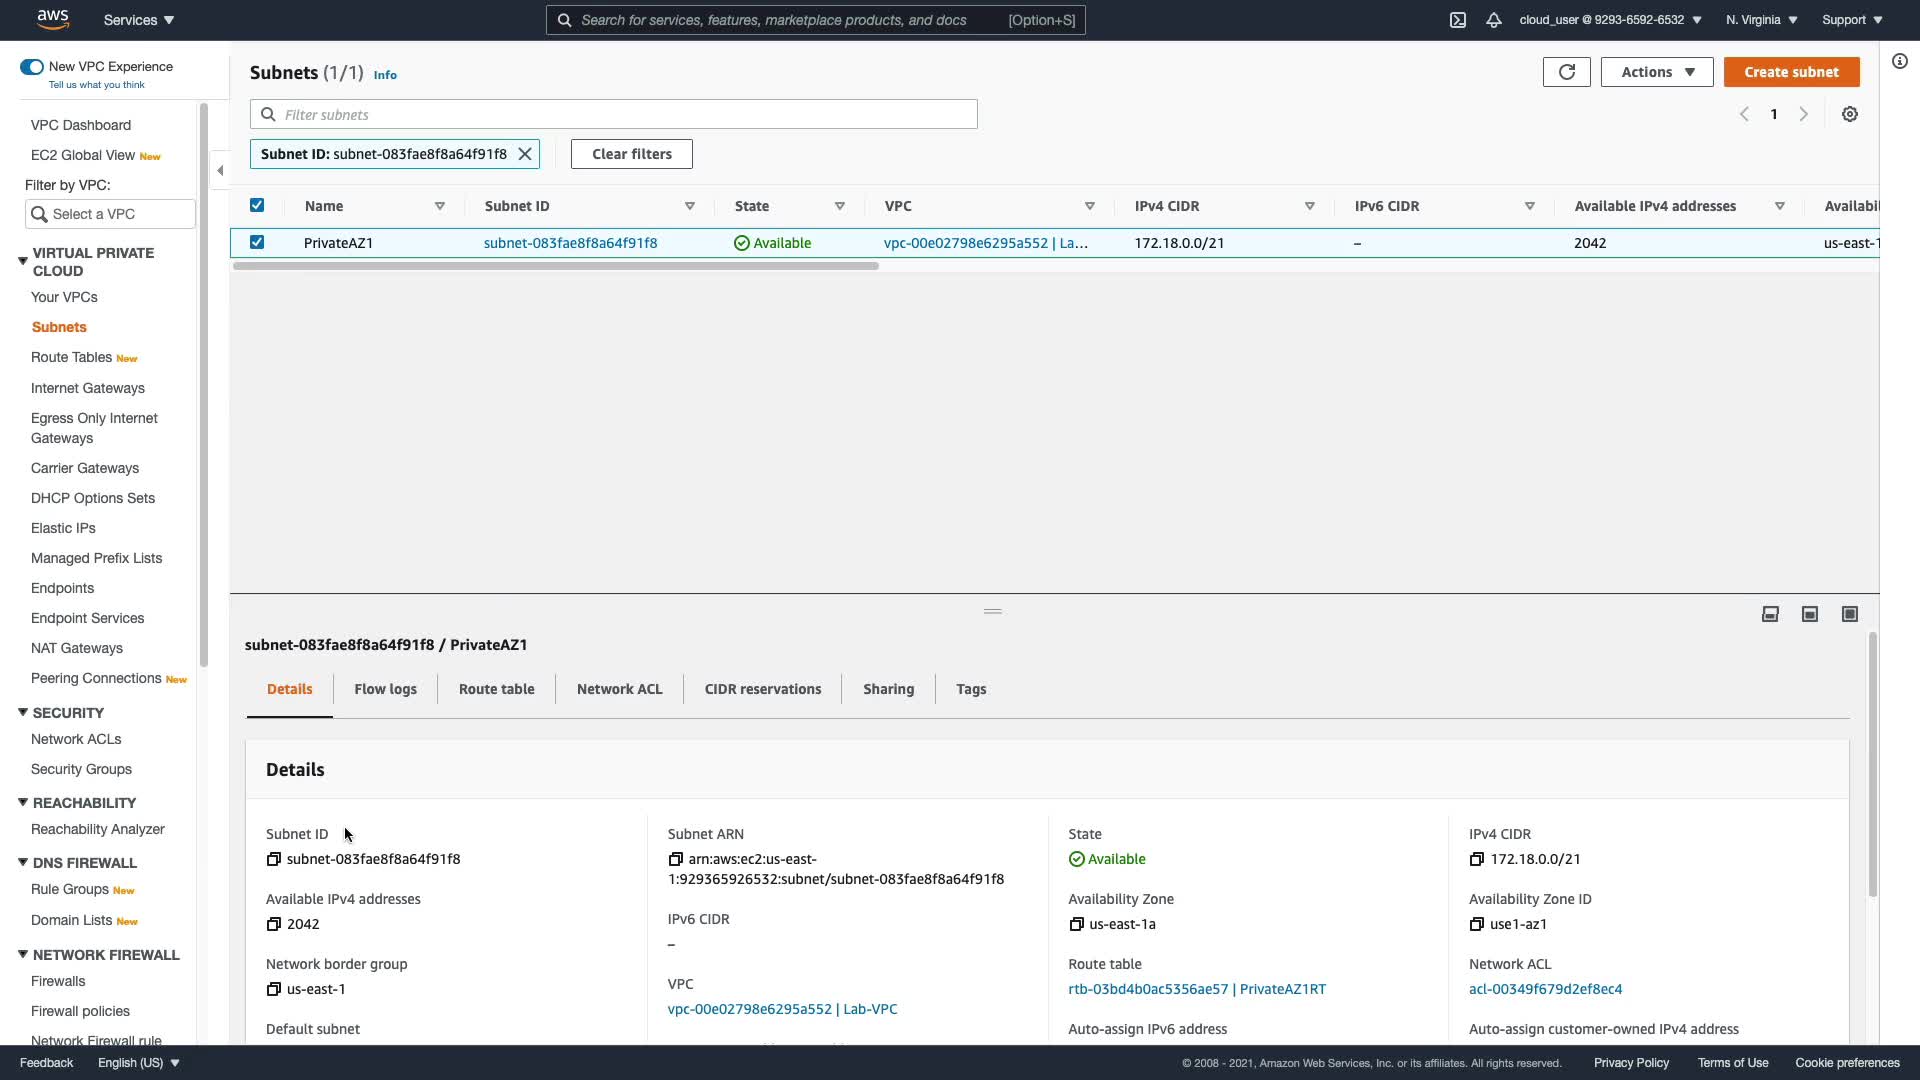The width and height of the screenshot is (1920, 1080).
Task: Toggle the select-all header checkbox
Action: pos(257,205)
